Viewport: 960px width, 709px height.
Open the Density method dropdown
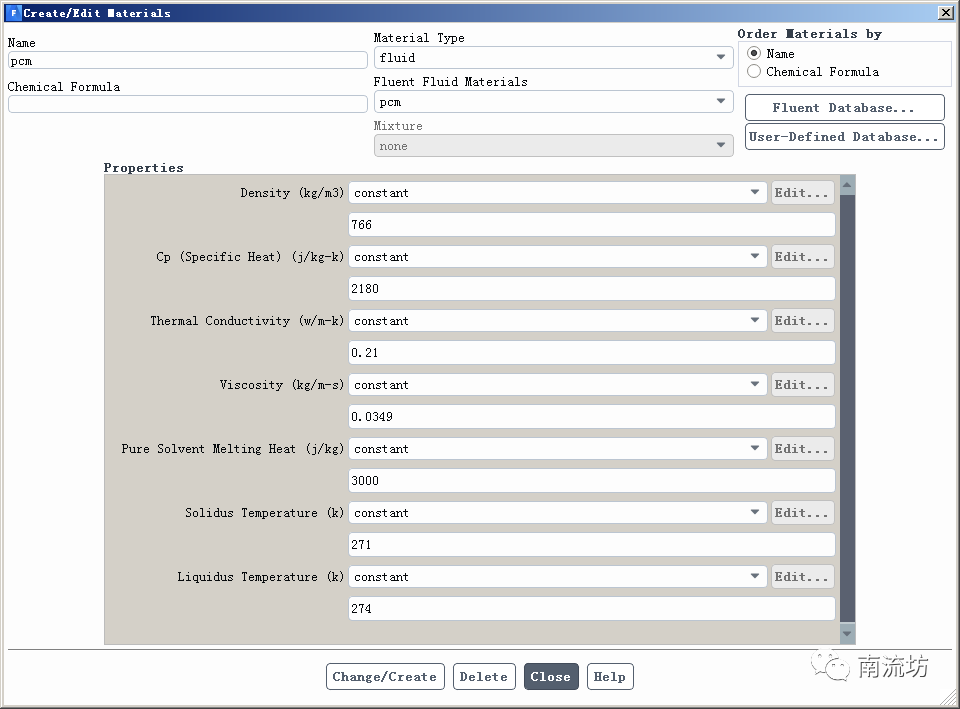pyautogui.click(x=557, y=193)
